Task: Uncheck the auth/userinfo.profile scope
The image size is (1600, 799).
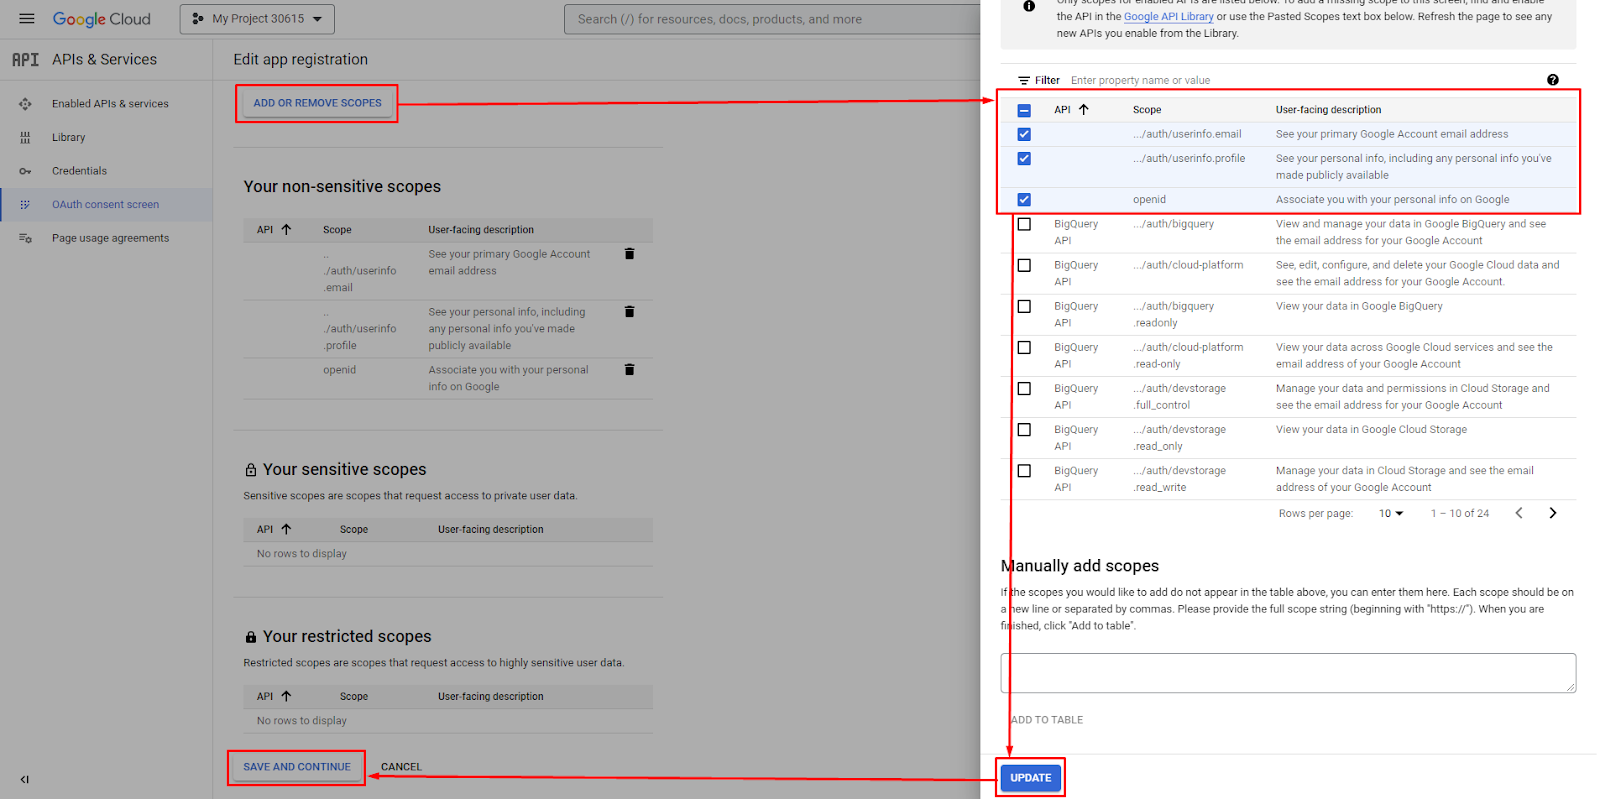Action: click(1024, 158)
